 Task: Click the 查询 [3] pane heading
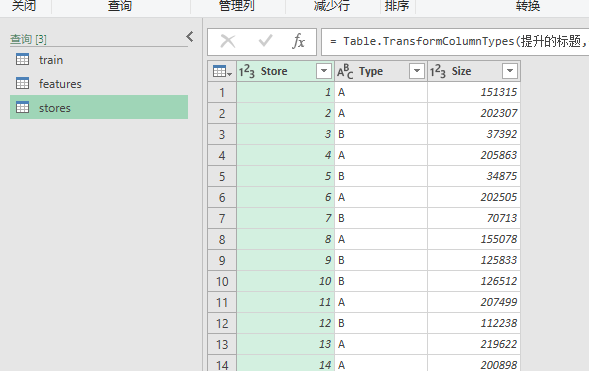click(28, 39)
